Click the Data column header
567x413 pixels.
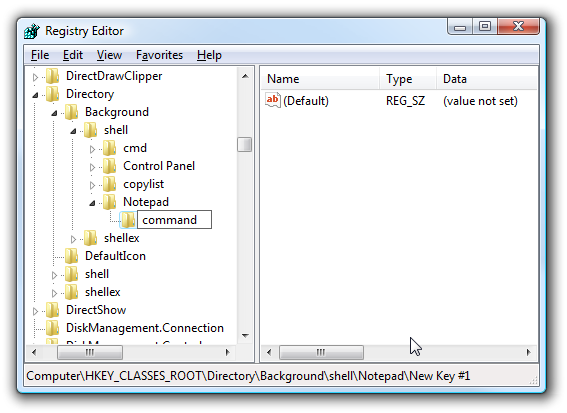click(x=487, y=79)
